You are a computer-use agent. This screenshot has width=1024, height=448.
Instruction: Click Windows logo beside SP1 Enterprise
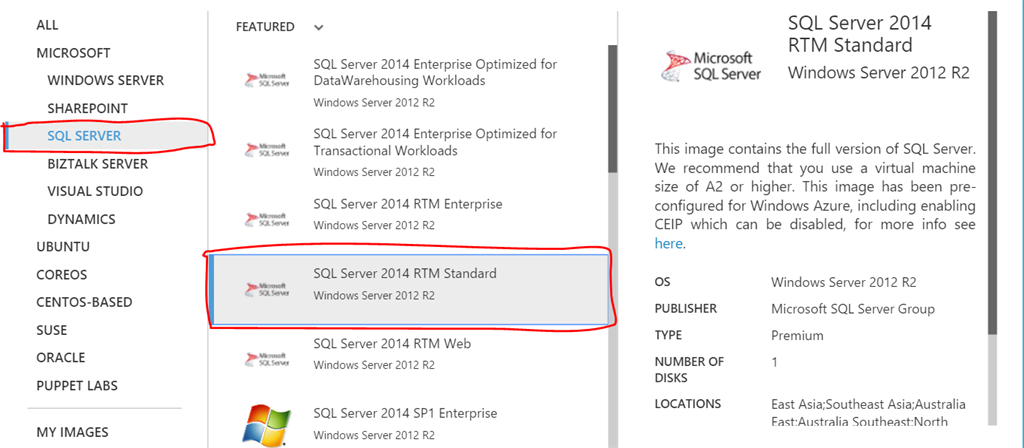(263, 424)
